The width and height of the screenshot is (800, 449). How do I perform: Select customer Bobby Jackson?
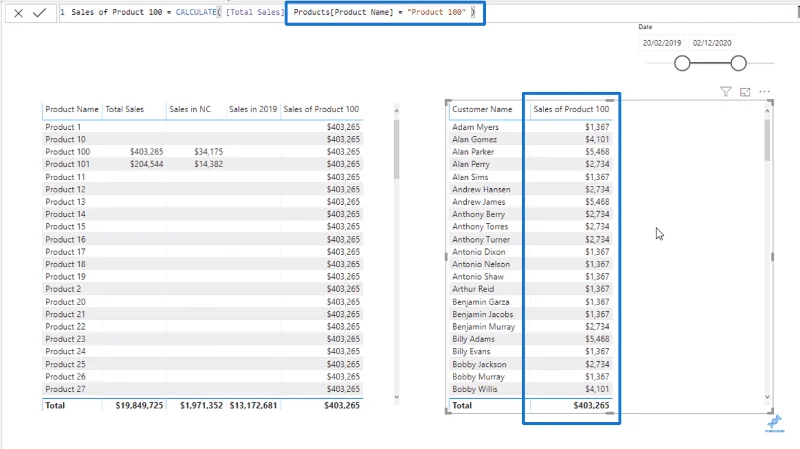tap(479, 364)
